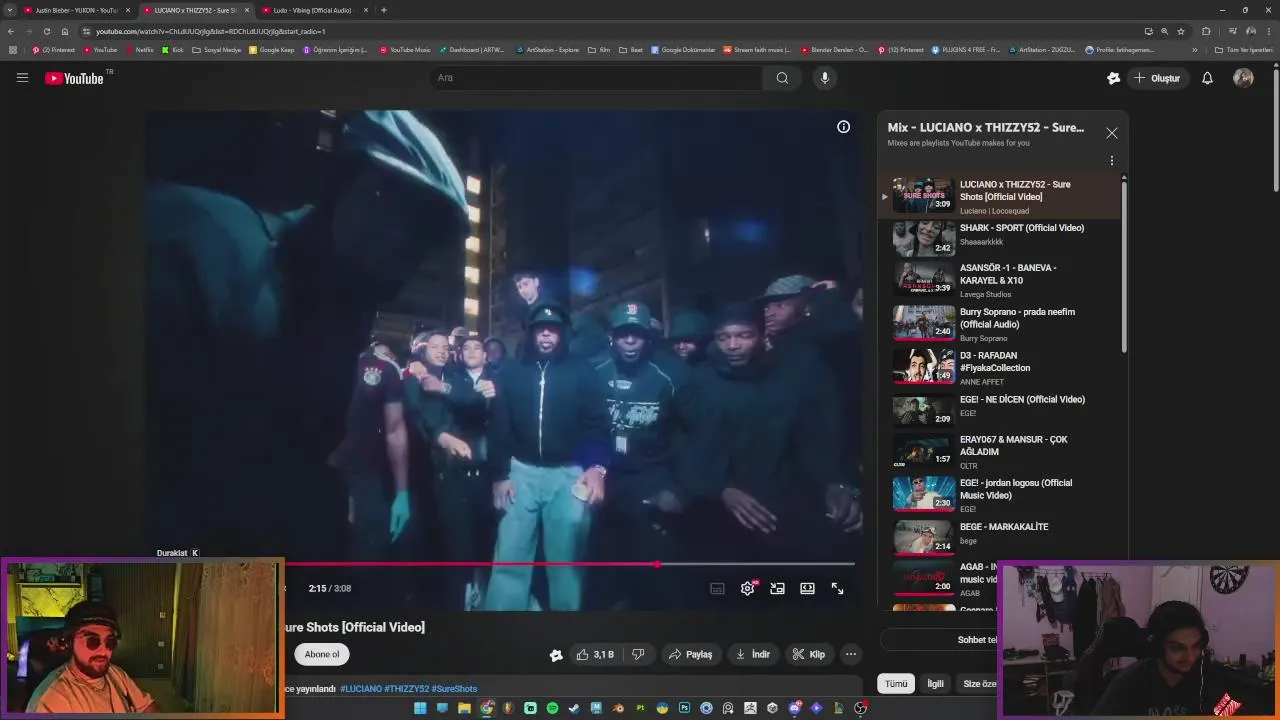Click the Paylaş share button

(690, 654)
